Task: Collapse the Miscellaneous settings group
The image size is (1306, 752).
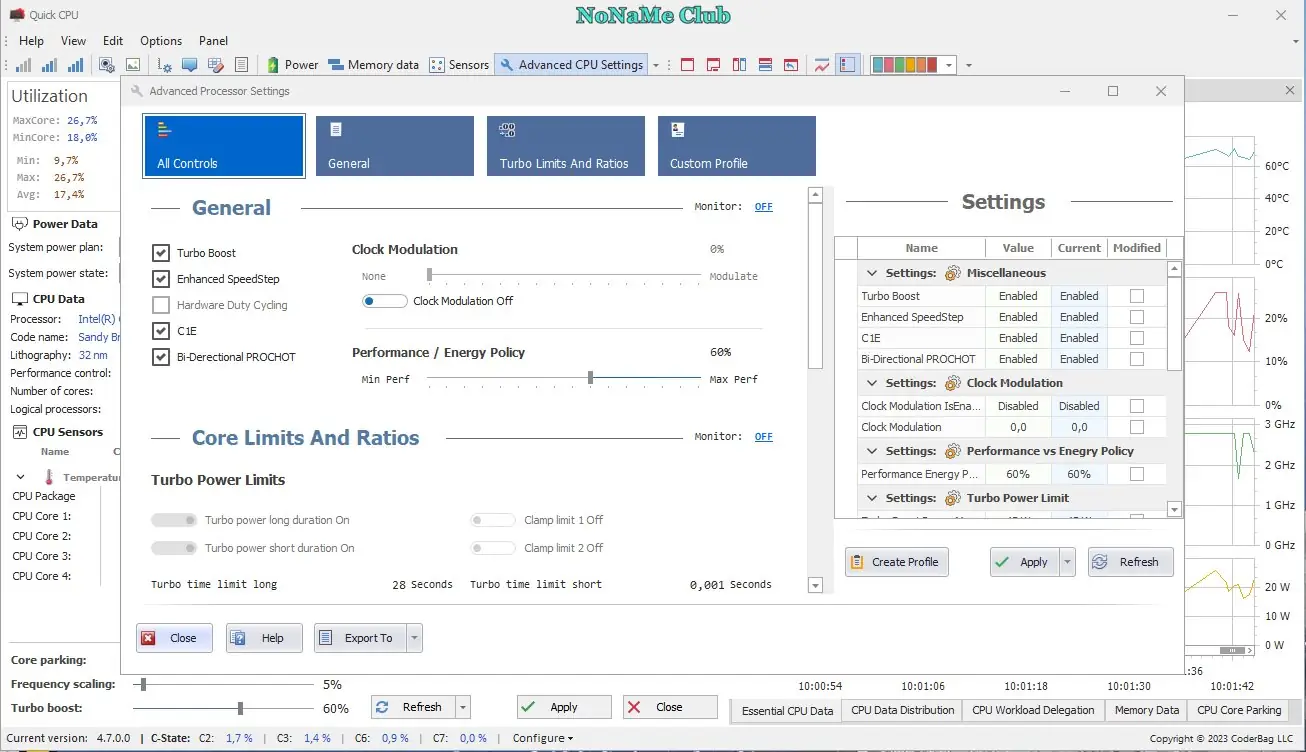Action: [x=872, y=273]
